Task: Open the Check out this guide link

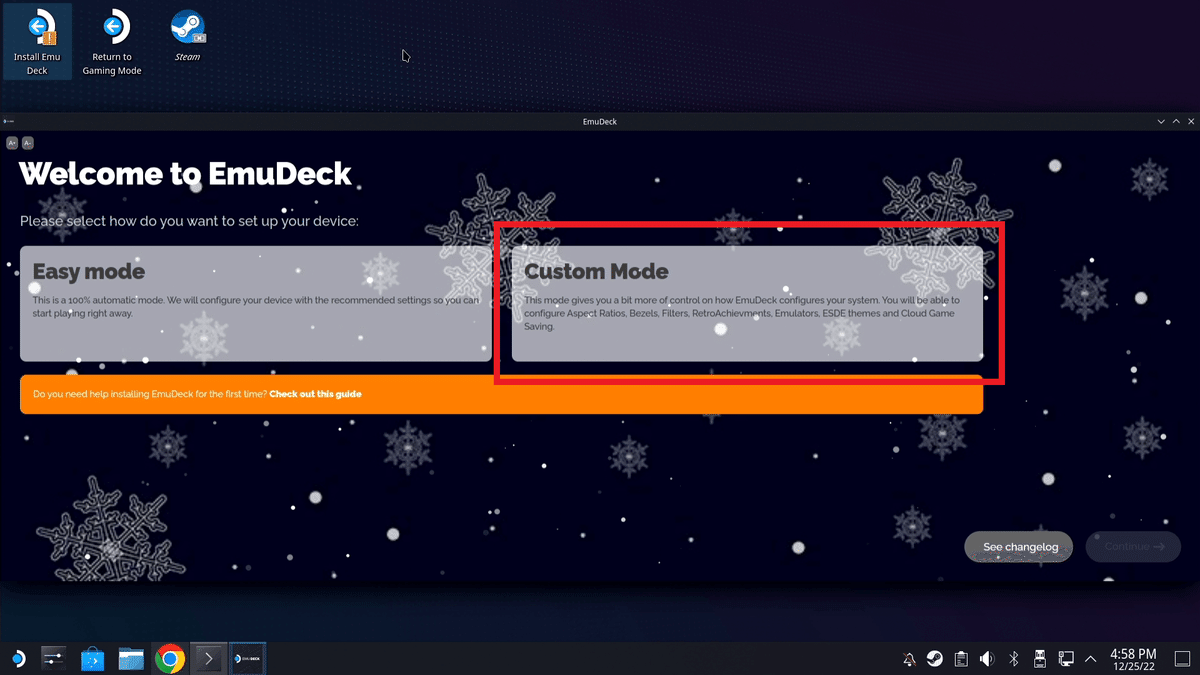Action: coord(315,394)
